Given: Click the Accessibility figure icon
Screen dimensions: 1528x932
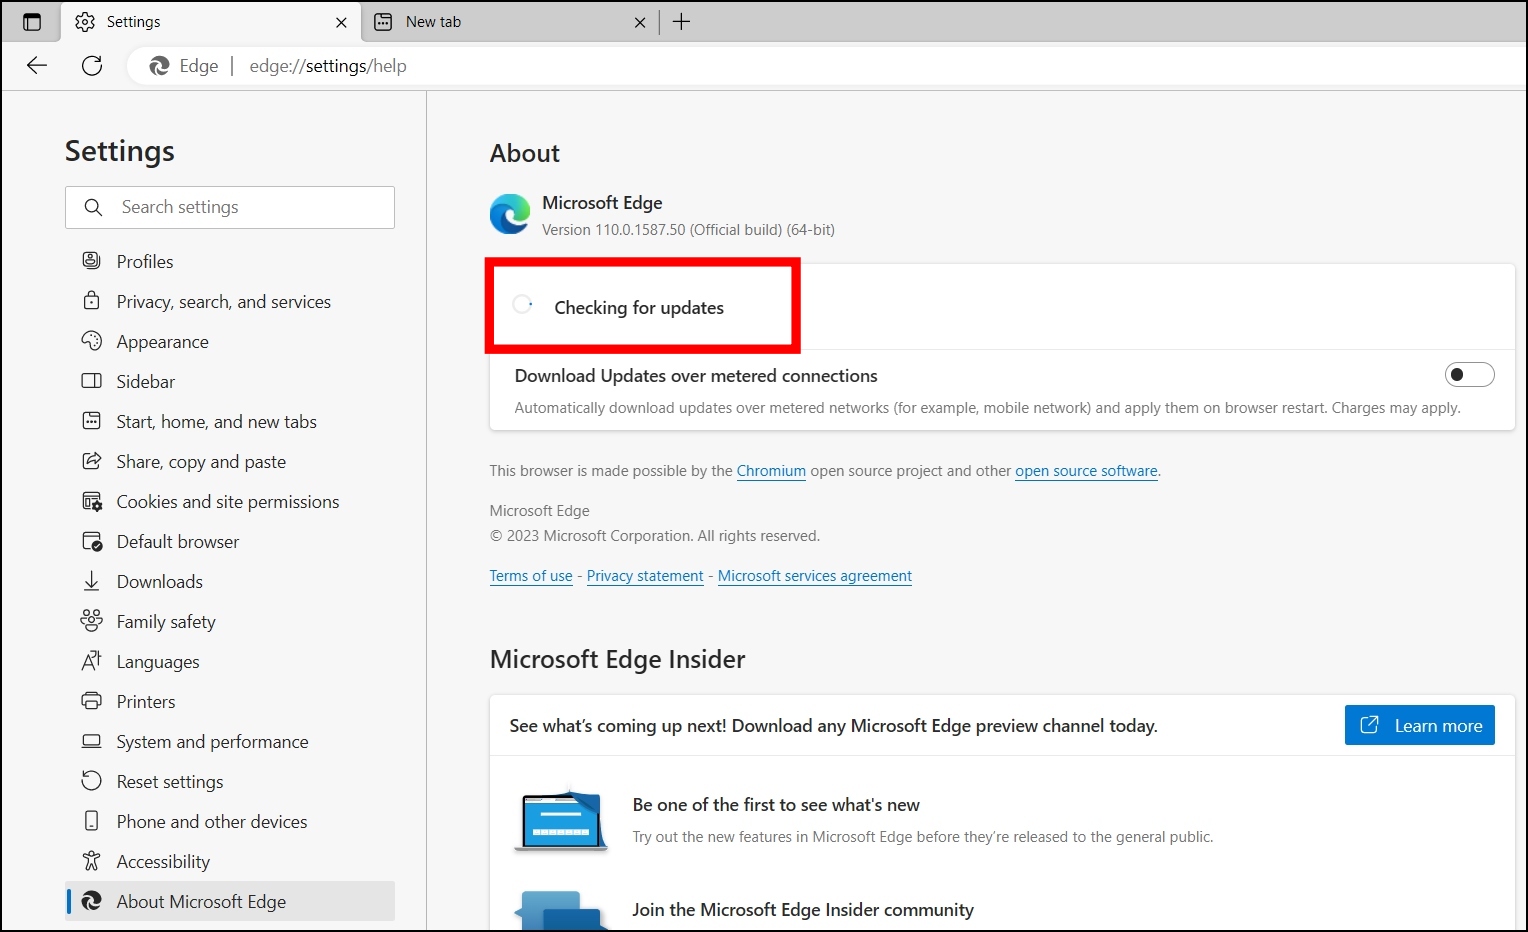Looking at the screenshot, I should (91, 860).
